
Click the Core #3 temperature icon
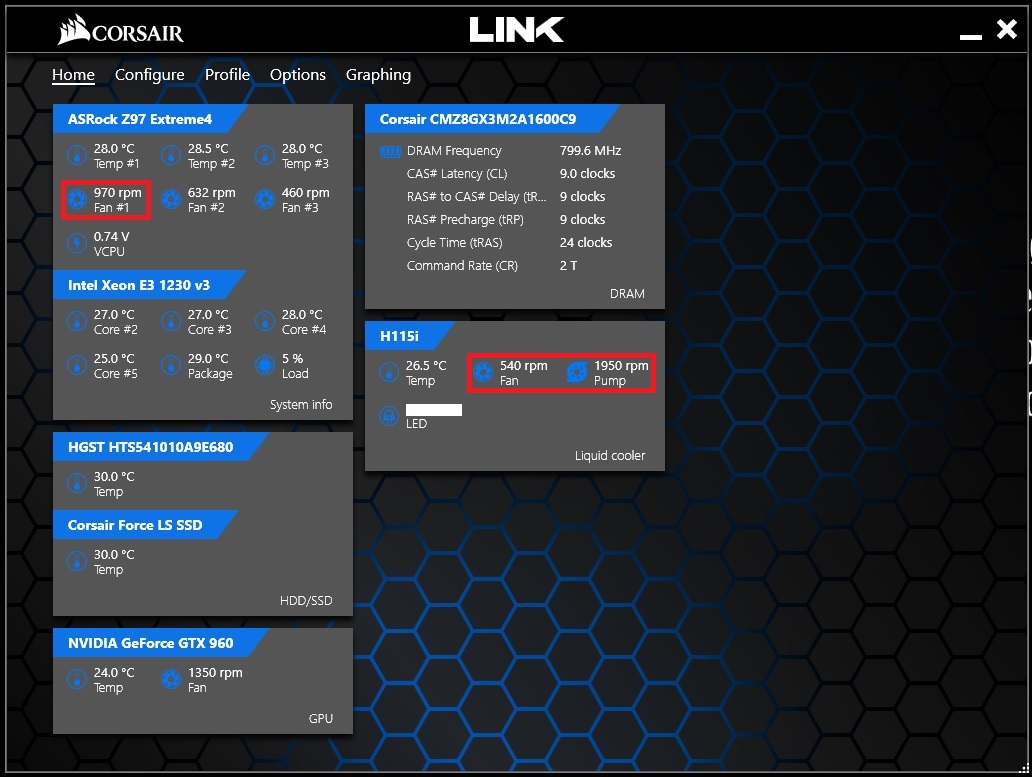pos(171,321)
